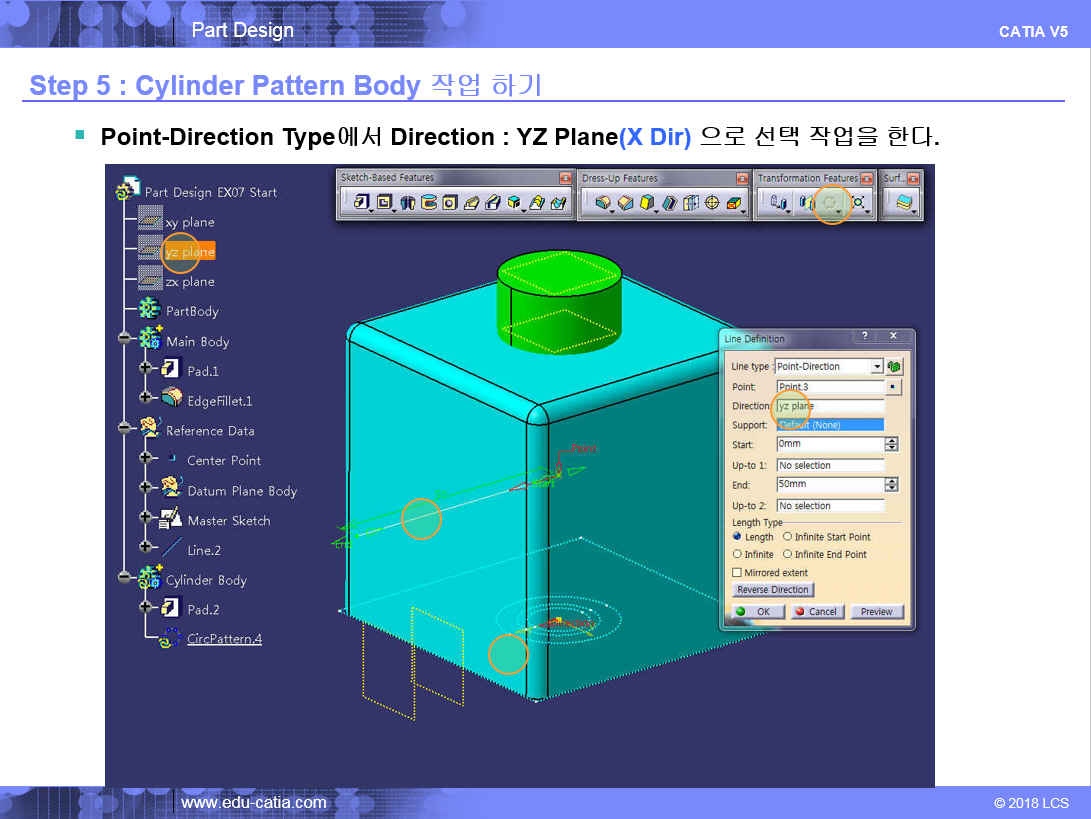
Task: Click the Thread/Tap tool icon
Action: pos(713,203)
